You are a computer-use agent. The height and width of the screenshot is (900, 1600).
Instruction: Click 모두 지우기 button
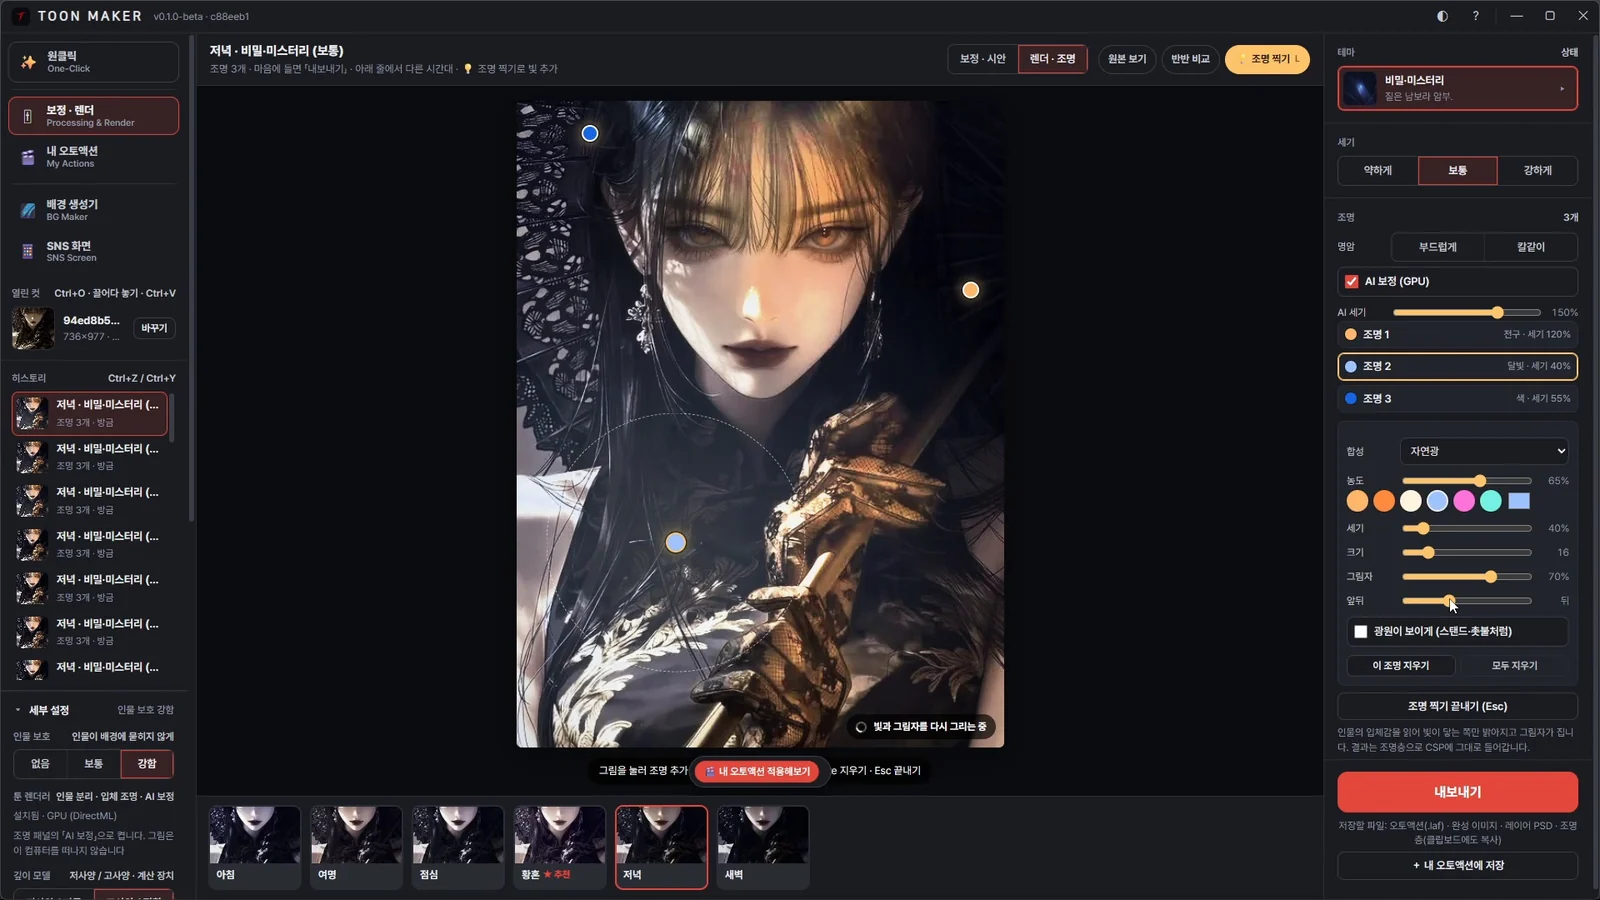[1515, 665]
